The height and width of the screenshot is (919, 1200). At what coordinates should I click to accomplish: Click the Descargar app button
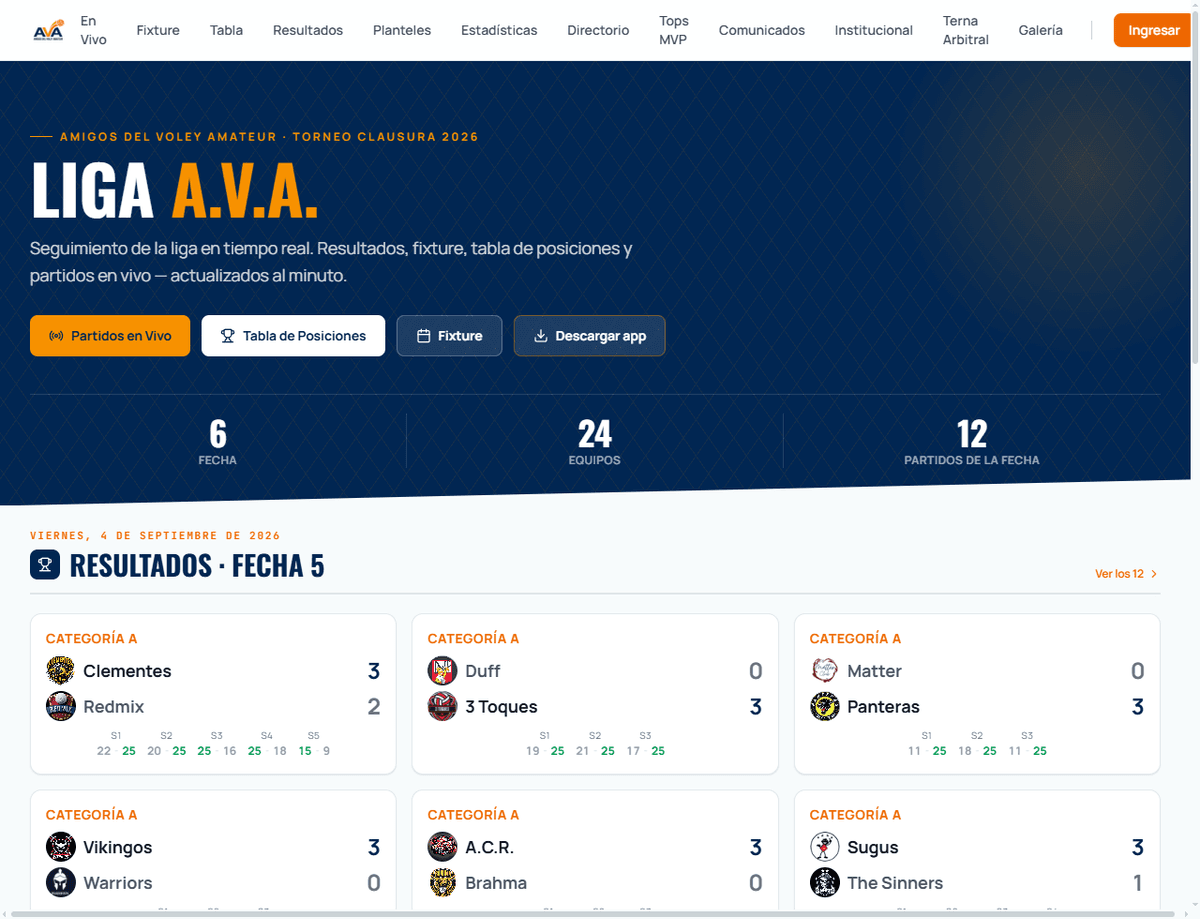pyautogui.click(x=589, y=336)
